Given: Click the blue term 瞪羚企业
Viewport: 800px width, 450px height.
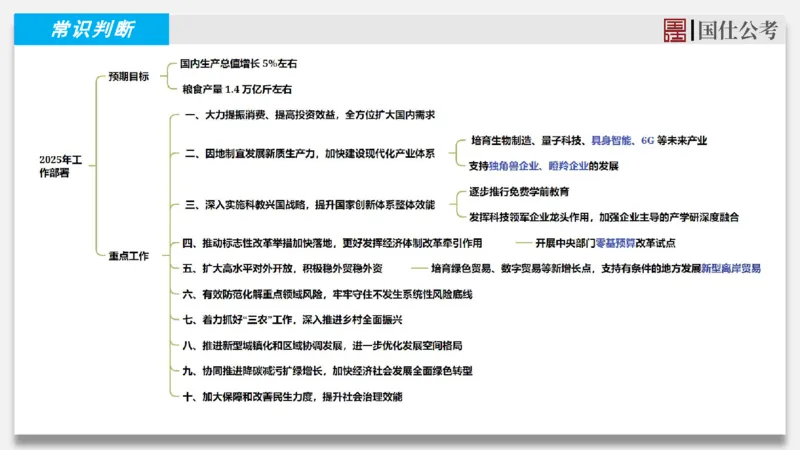Looking at the screenshot, I should point(568,166).
